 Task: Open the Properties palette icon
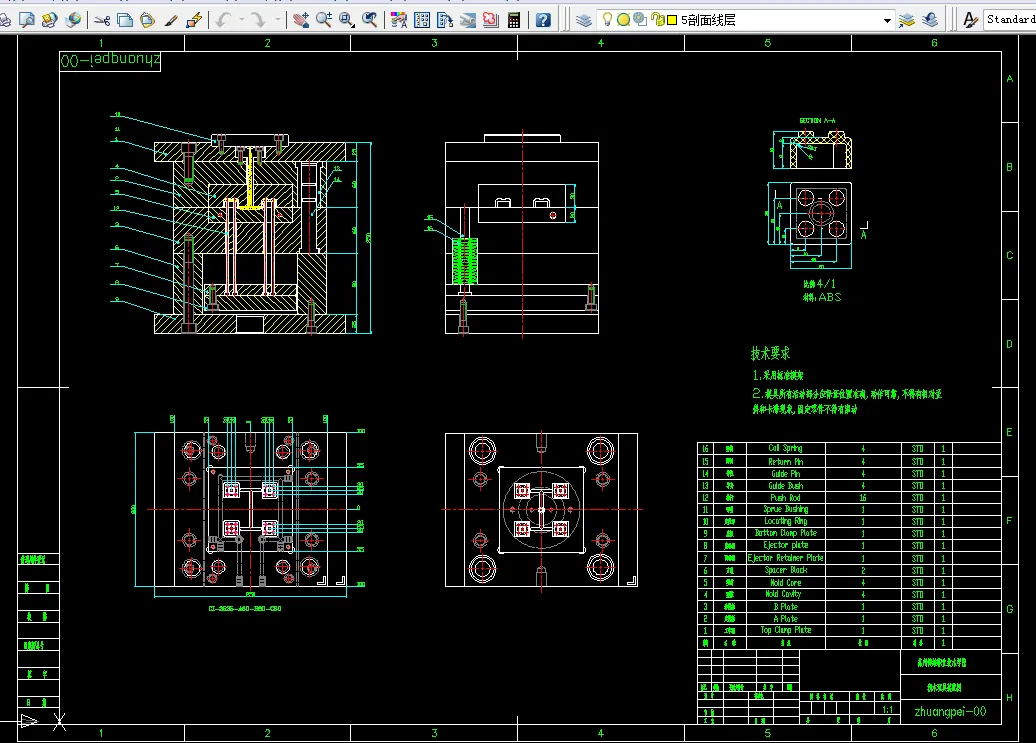(x=399, y=19)
